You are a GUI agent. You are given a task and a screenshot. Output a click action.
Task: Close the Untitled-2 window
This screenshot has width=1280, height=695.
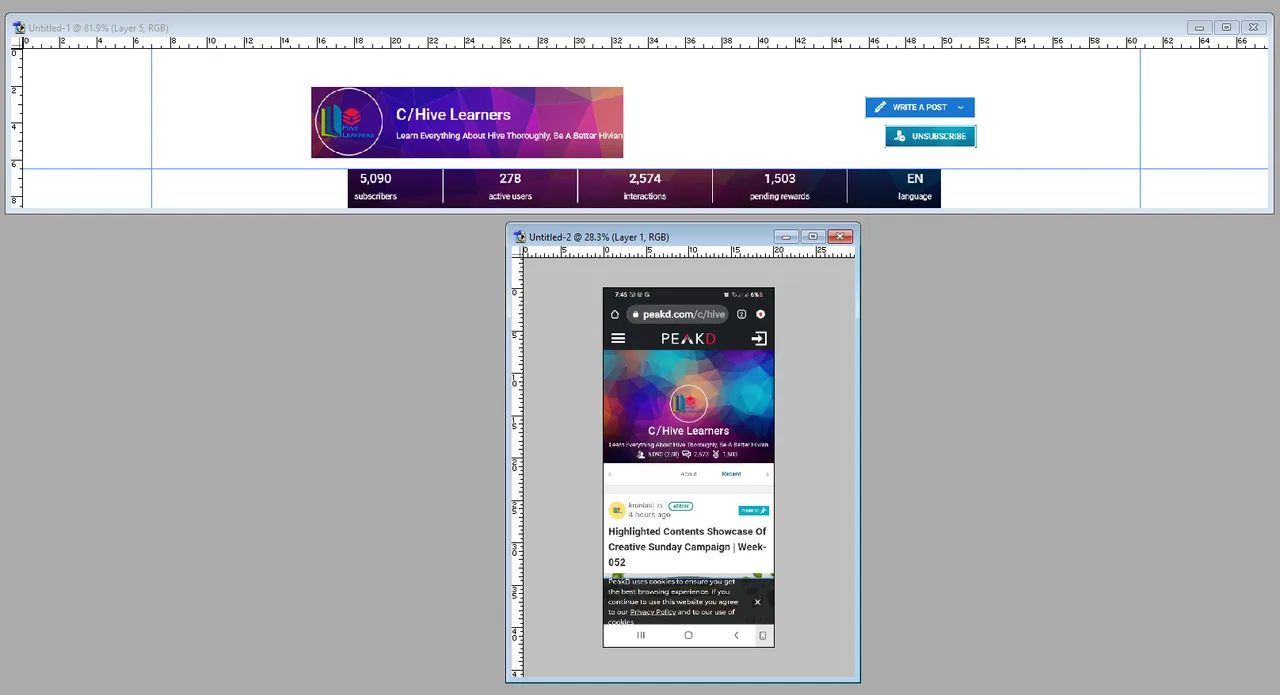(840, 237)
